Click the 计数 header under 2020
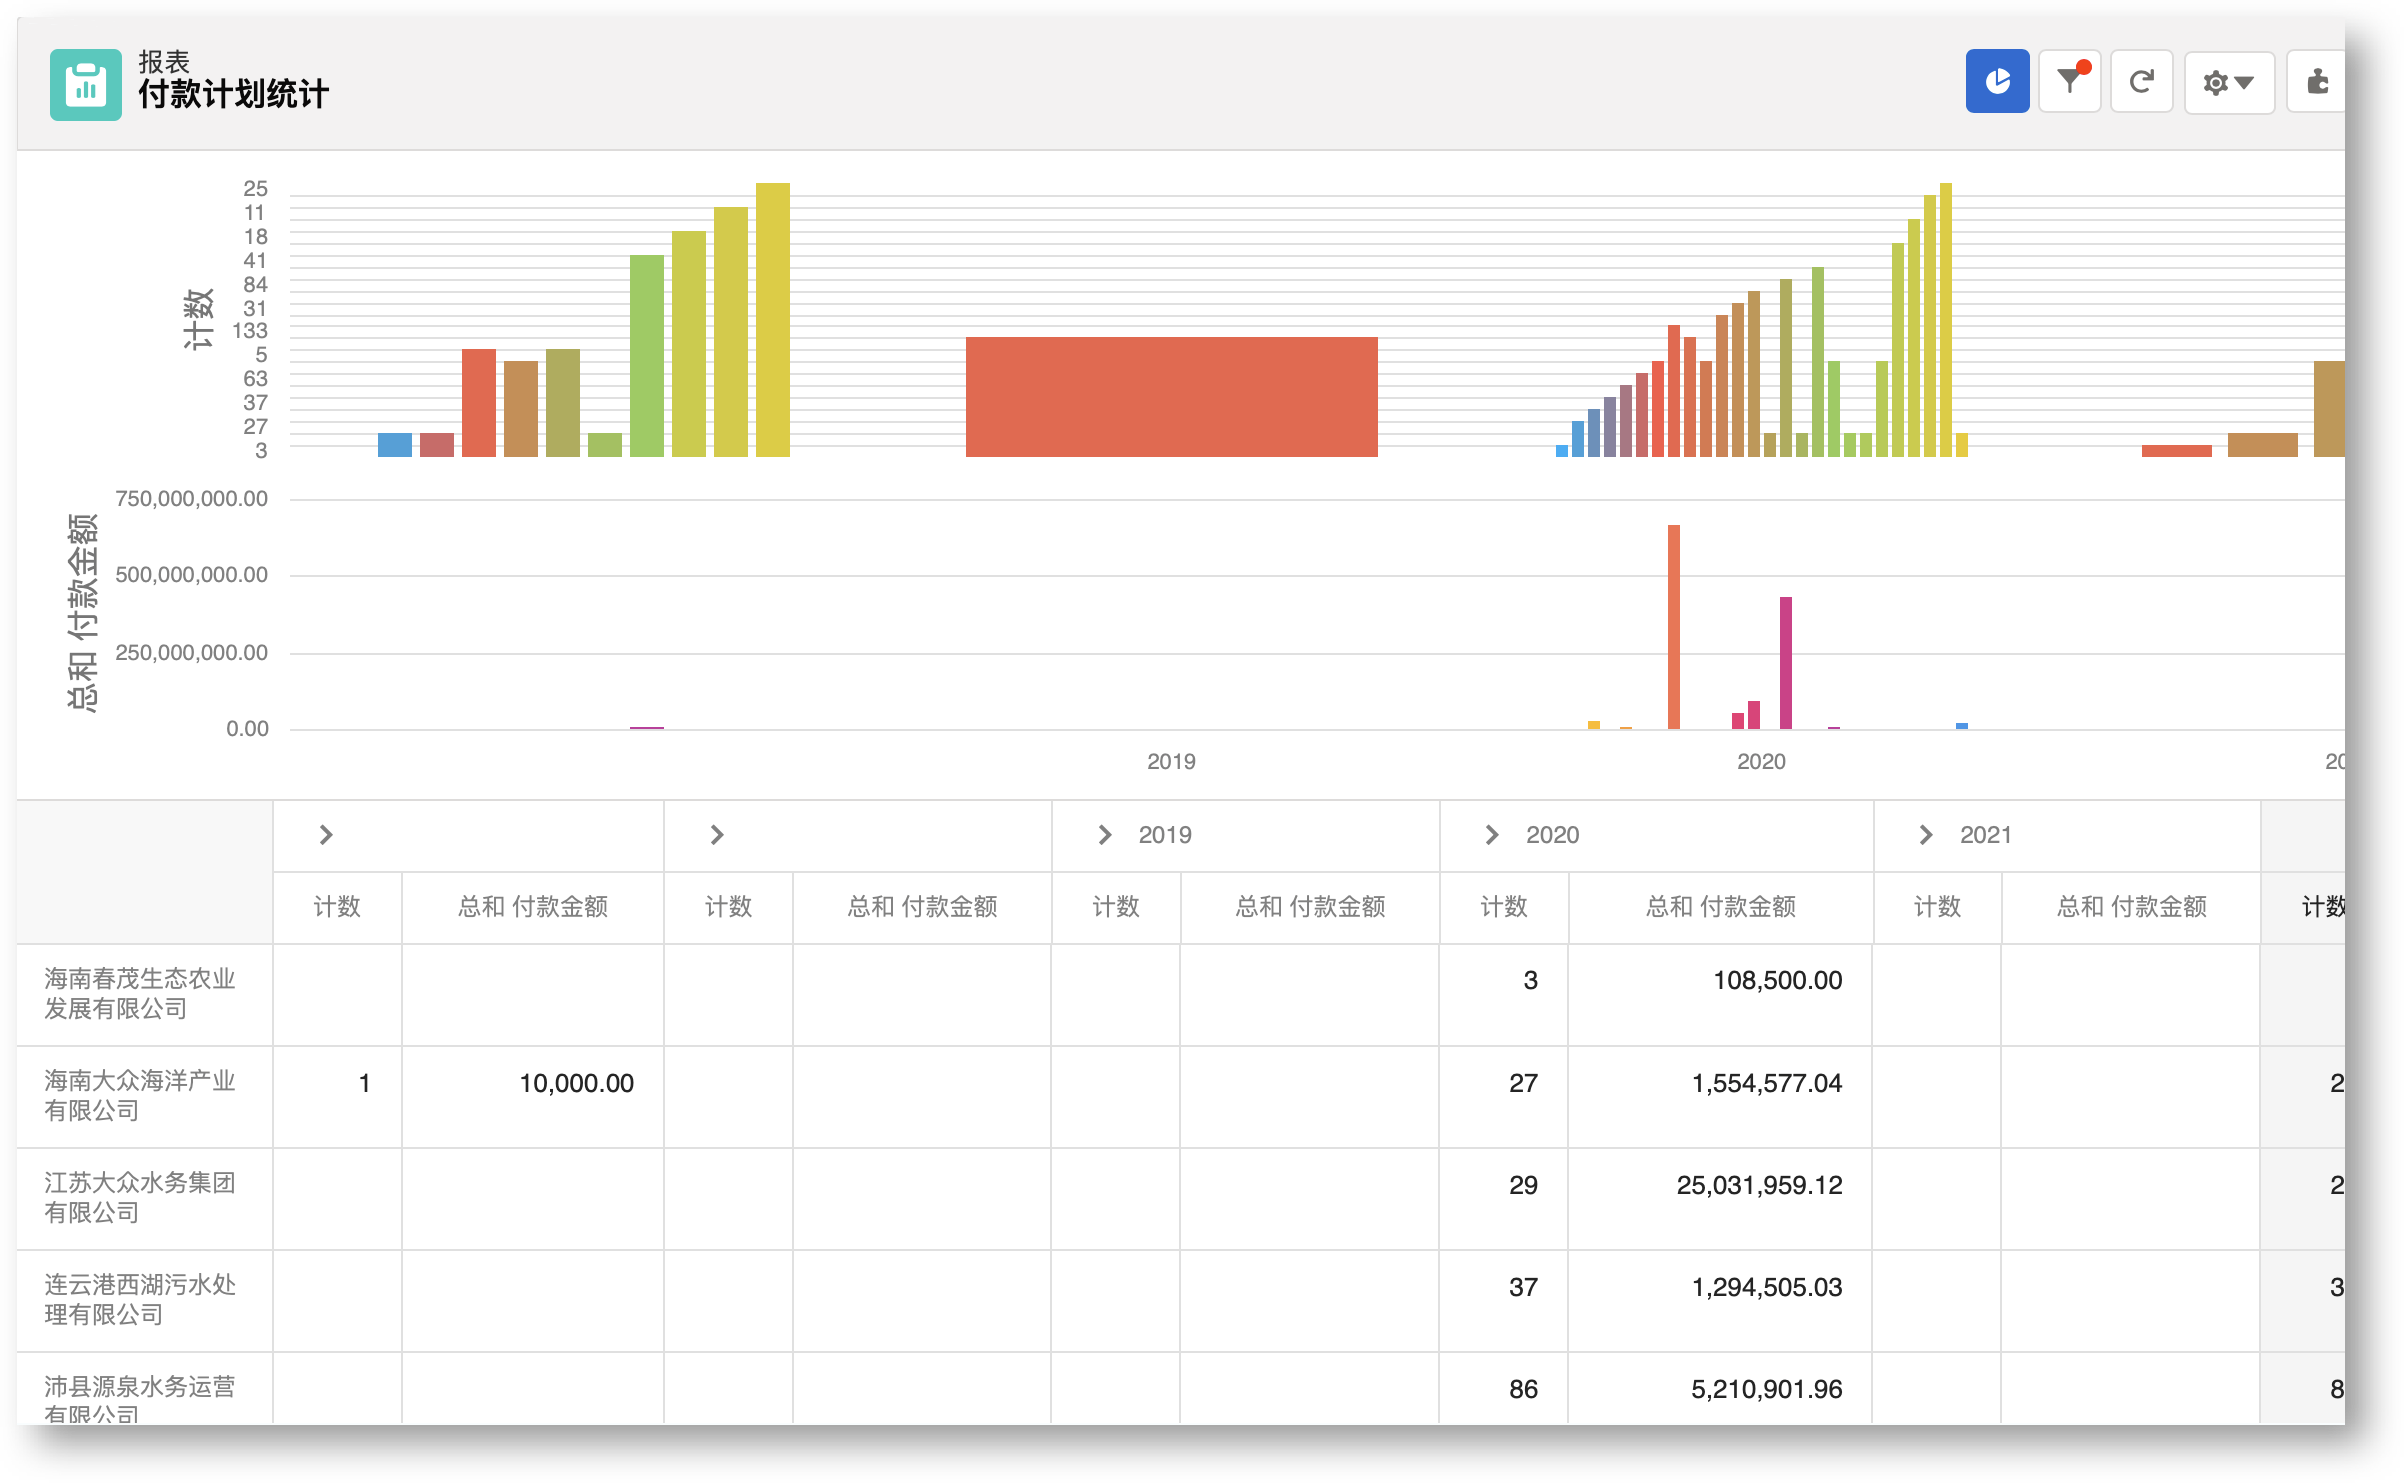2404x1483 pixels. point(1504,907)
